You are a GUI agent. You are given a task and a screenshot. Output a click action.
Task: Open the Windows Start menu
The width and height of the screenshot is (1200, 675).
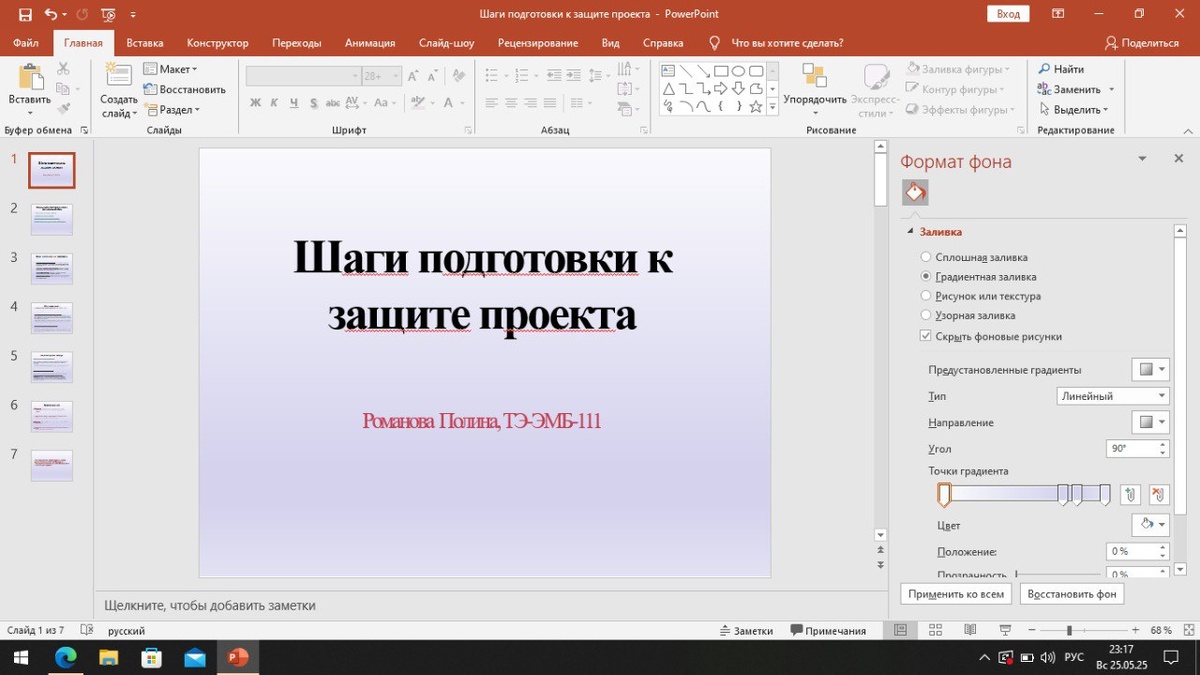click(21, 657)
